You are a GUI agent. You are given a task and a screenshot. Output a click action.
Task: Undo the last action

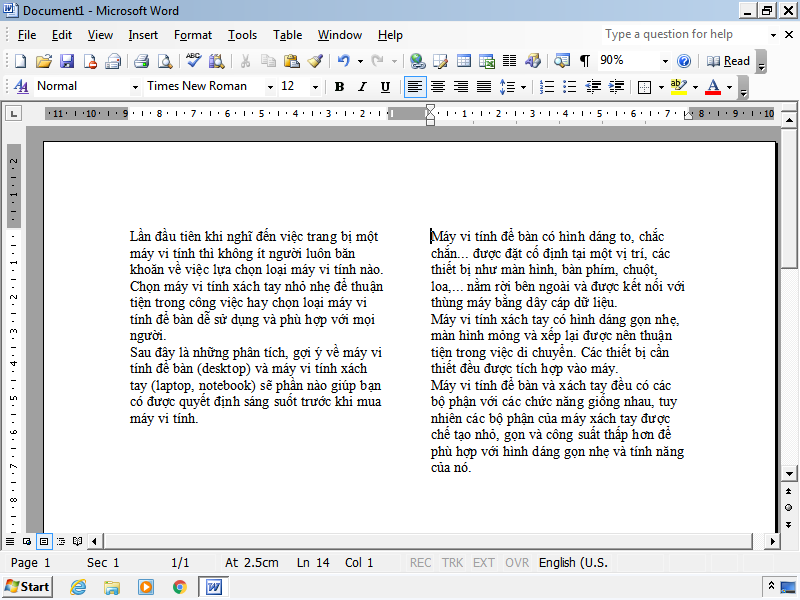coord(343,61)
